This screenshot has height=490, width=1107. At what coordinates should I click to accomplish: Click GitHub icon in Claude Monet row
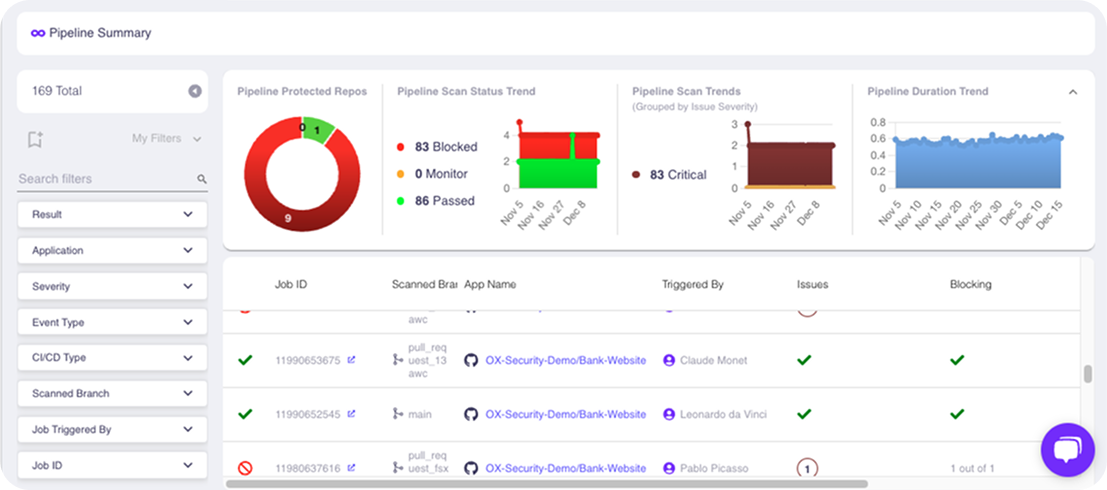tap(471, 360)
